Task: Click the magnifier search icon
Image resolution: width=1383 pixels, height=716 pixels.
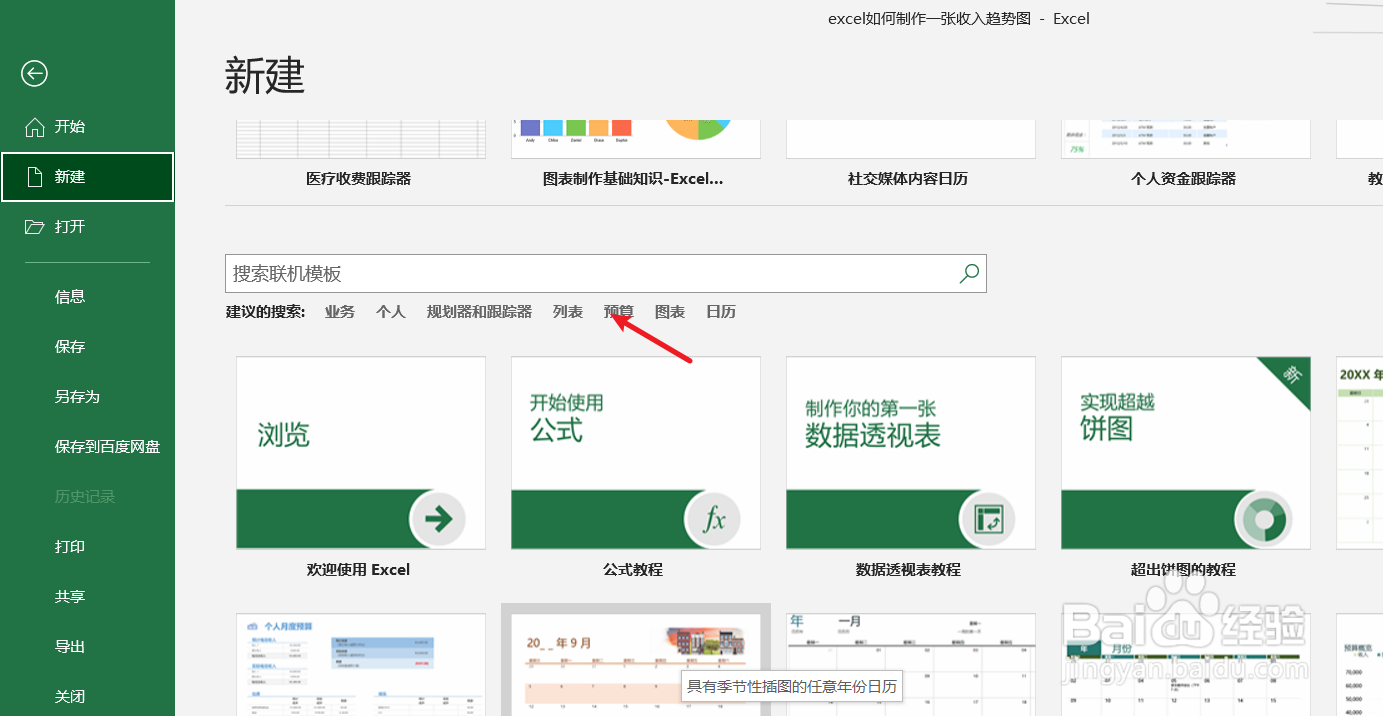Action: 969,273
